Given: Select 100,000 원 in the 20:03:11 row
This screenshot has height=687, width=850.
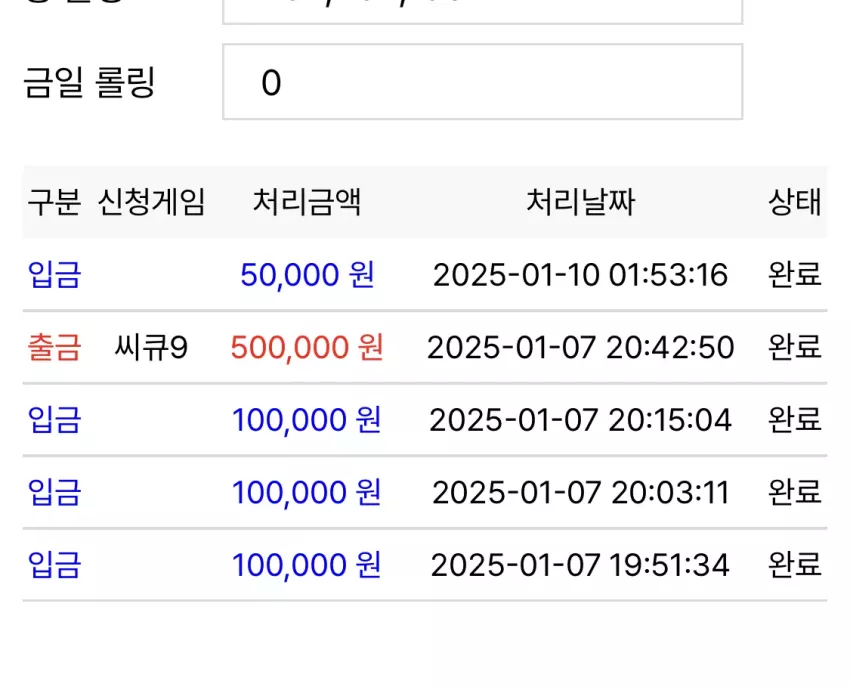Looking at the screenshot, I should 307,492.
